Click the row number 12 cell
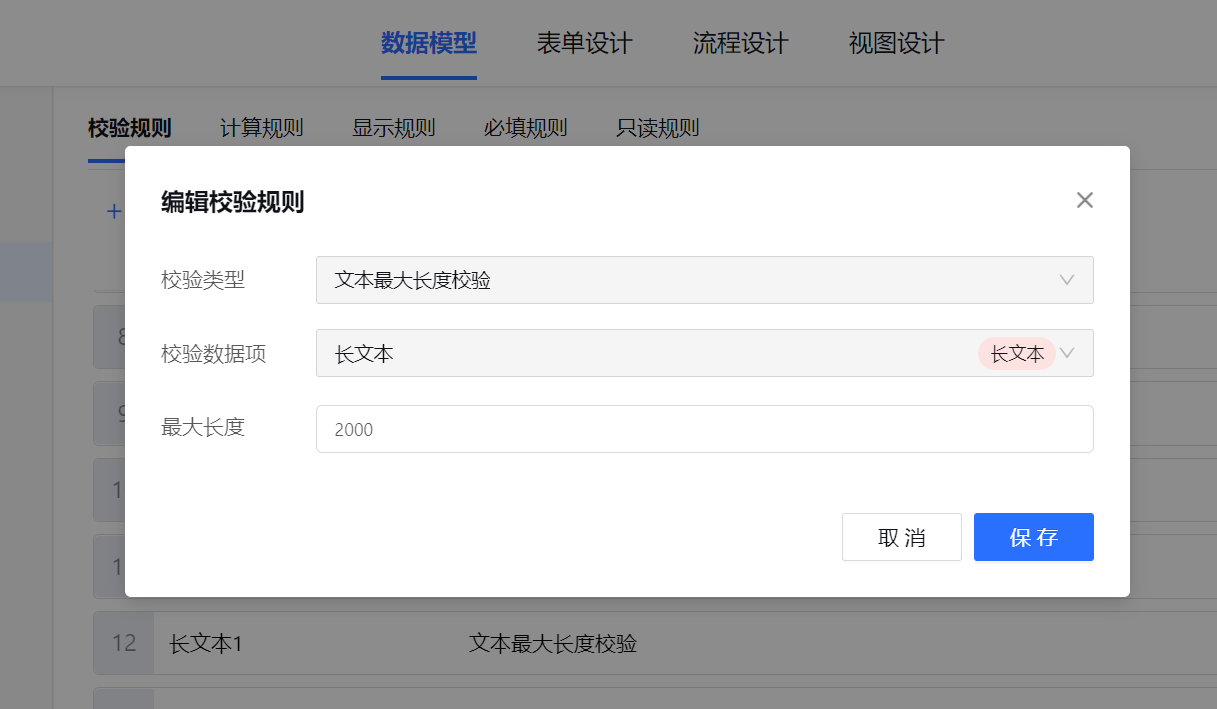This screenshot has width=1217, height=709. (x=124, y=643)
